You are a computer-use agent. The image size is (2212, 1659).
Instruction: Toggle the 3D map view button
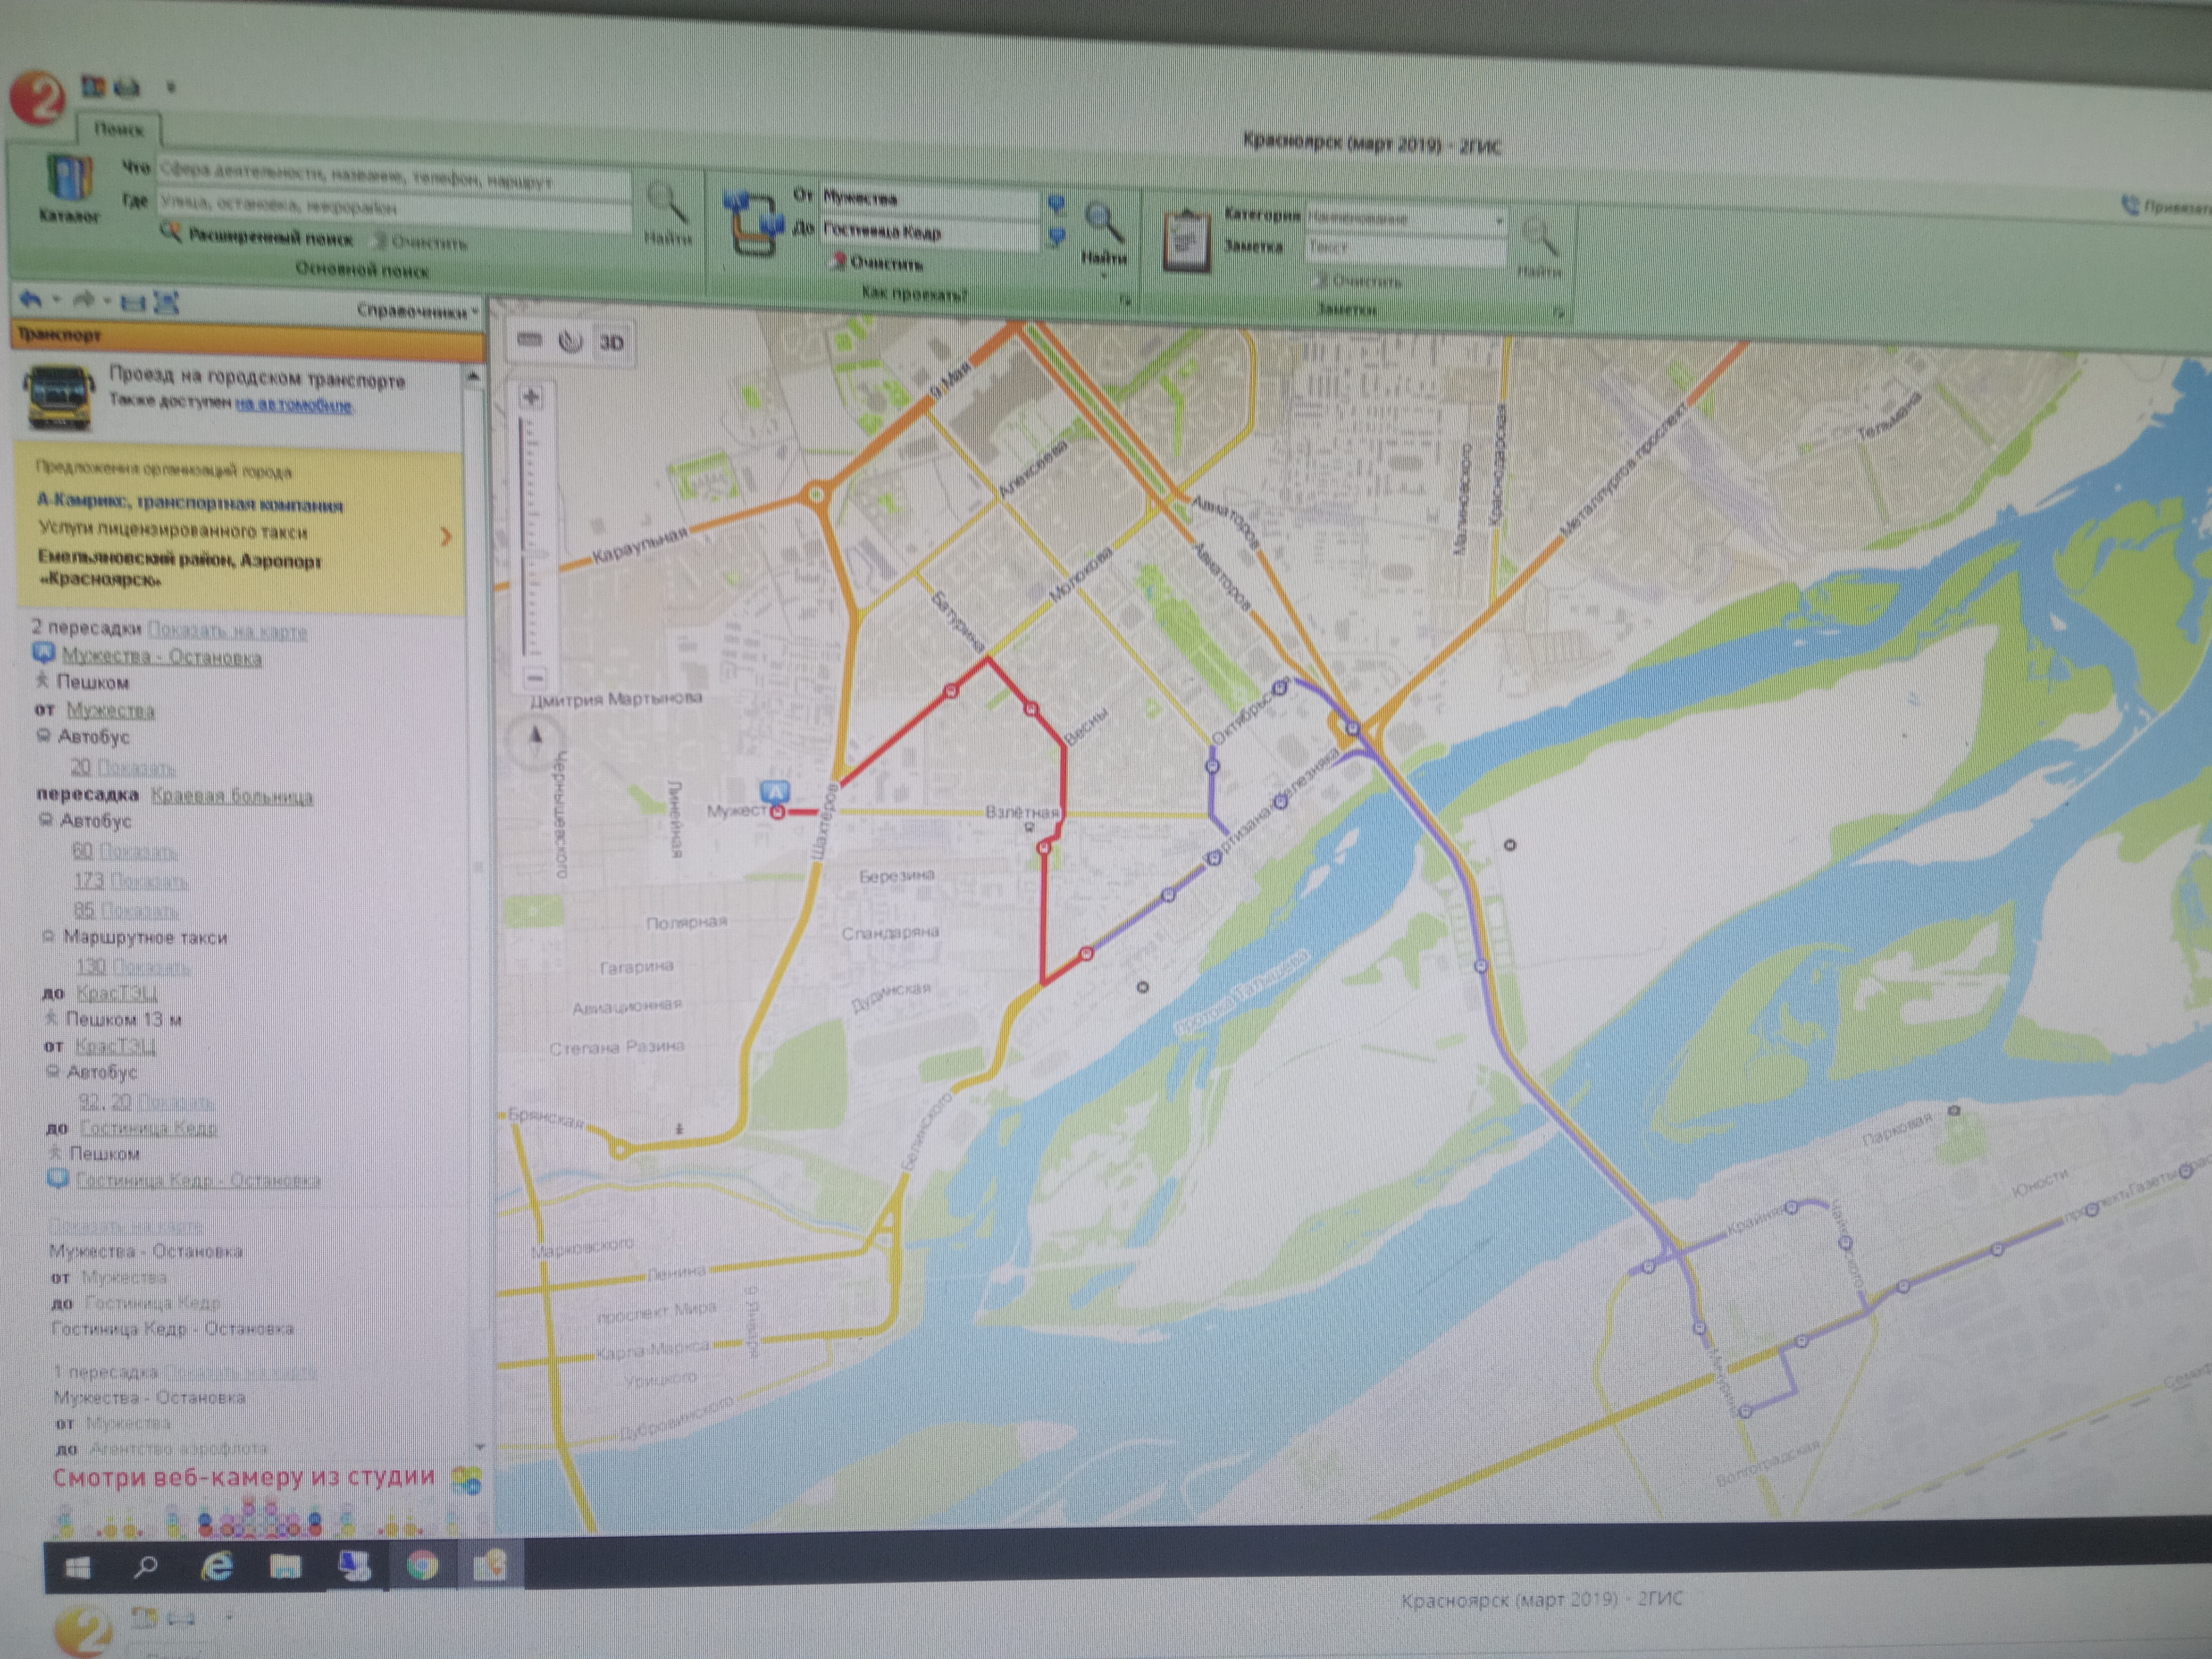point(611,343)
